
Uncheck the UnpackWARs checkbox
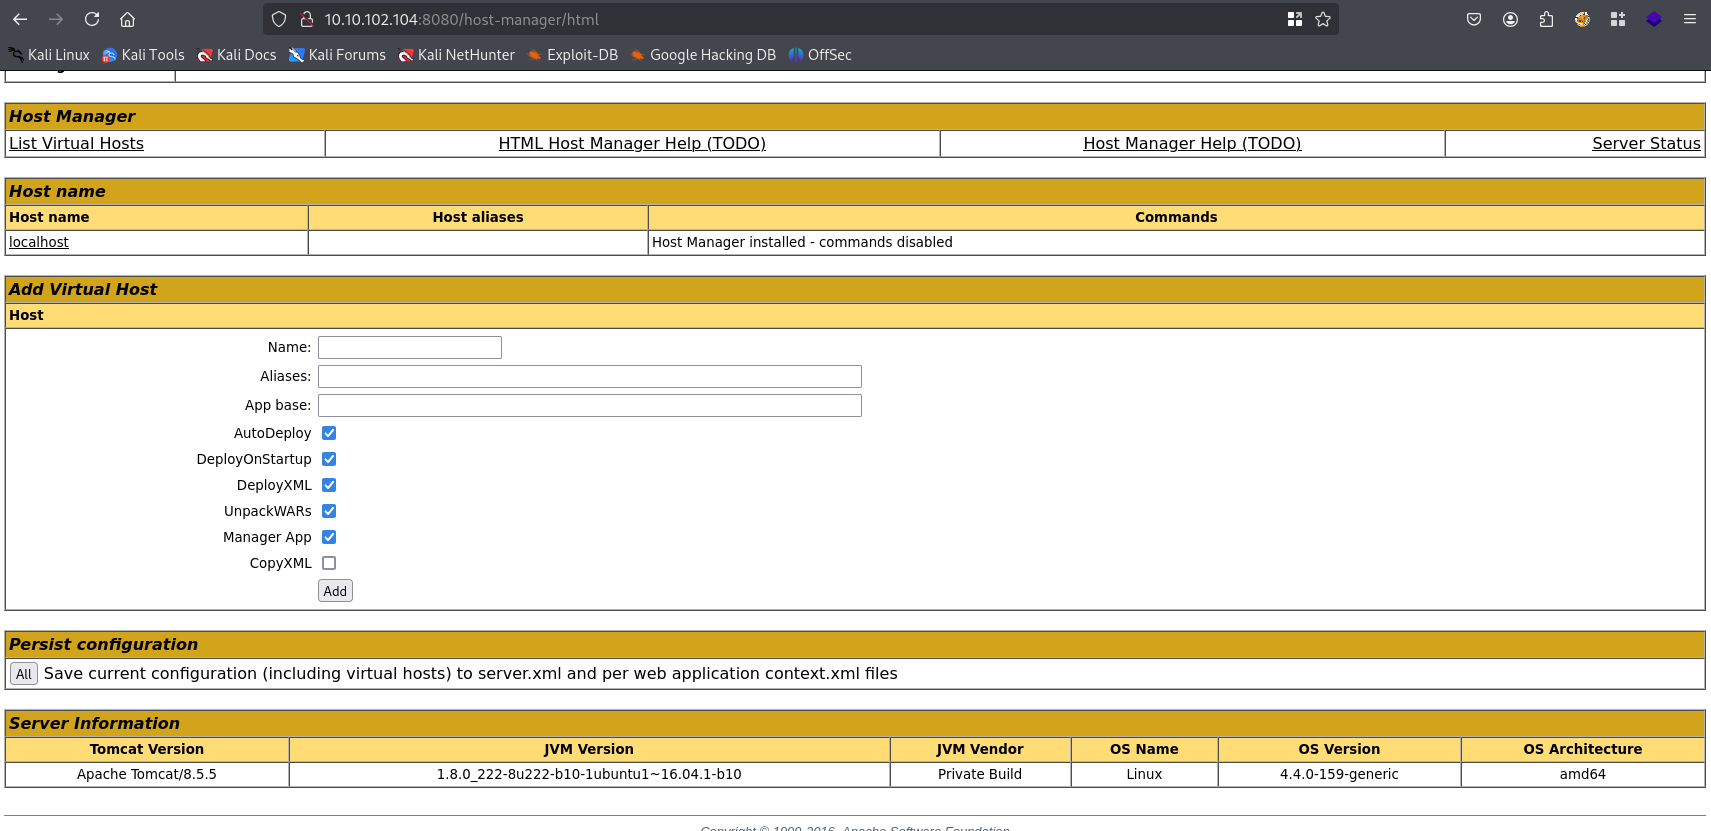[329, 511]
